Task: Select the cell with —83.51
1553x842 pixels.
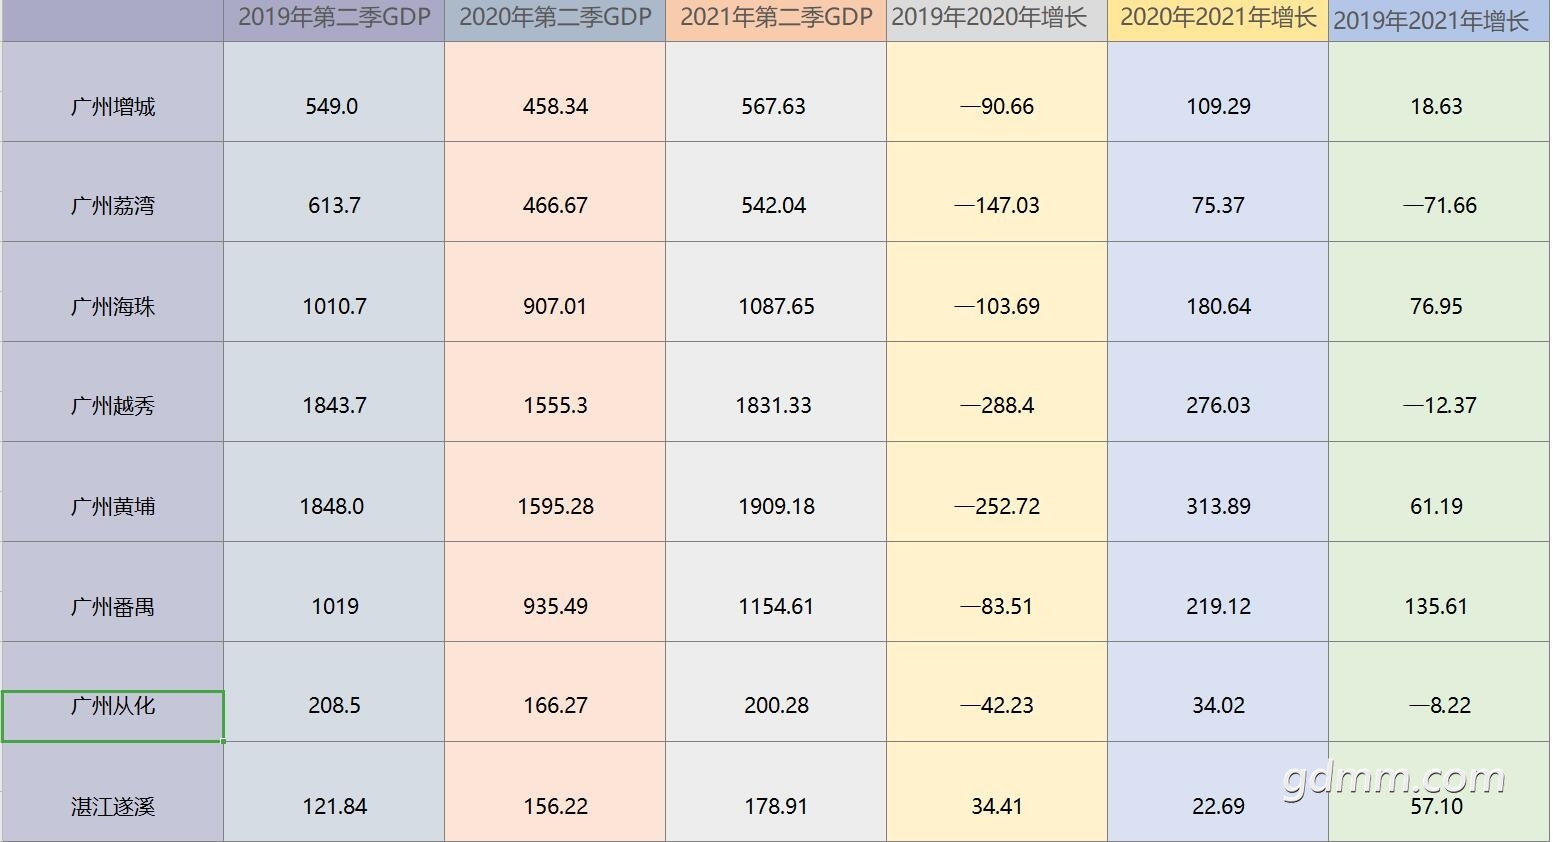Action: click(997, 592)
